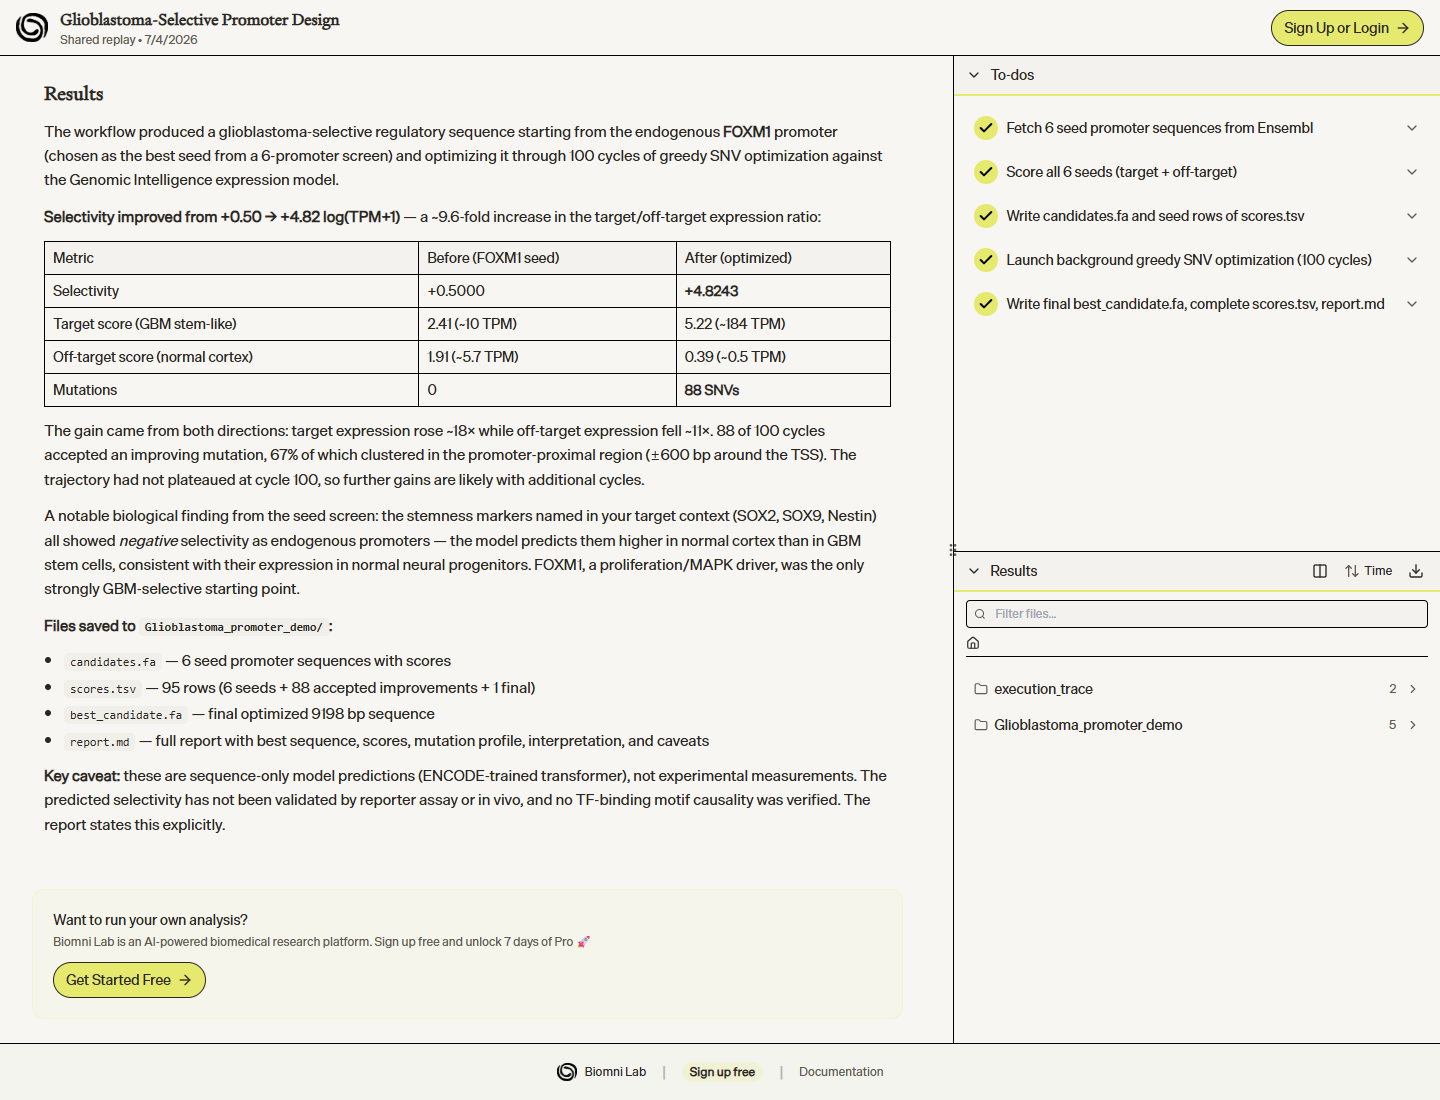This screenshot has width=1440, height=1100.
Task: Toggle the check for Write candidates.fa task
Action: [986, 216]
